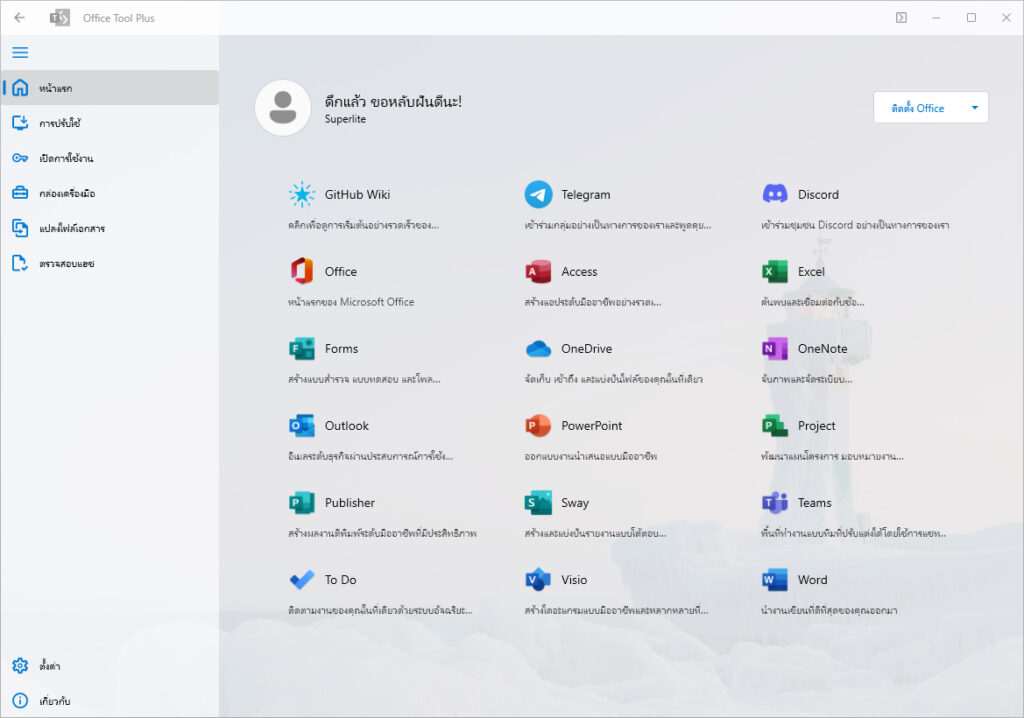This screenshot has width=1024, height=718.
Task: Choose the Publisher app icon
Action: (302, 502)
